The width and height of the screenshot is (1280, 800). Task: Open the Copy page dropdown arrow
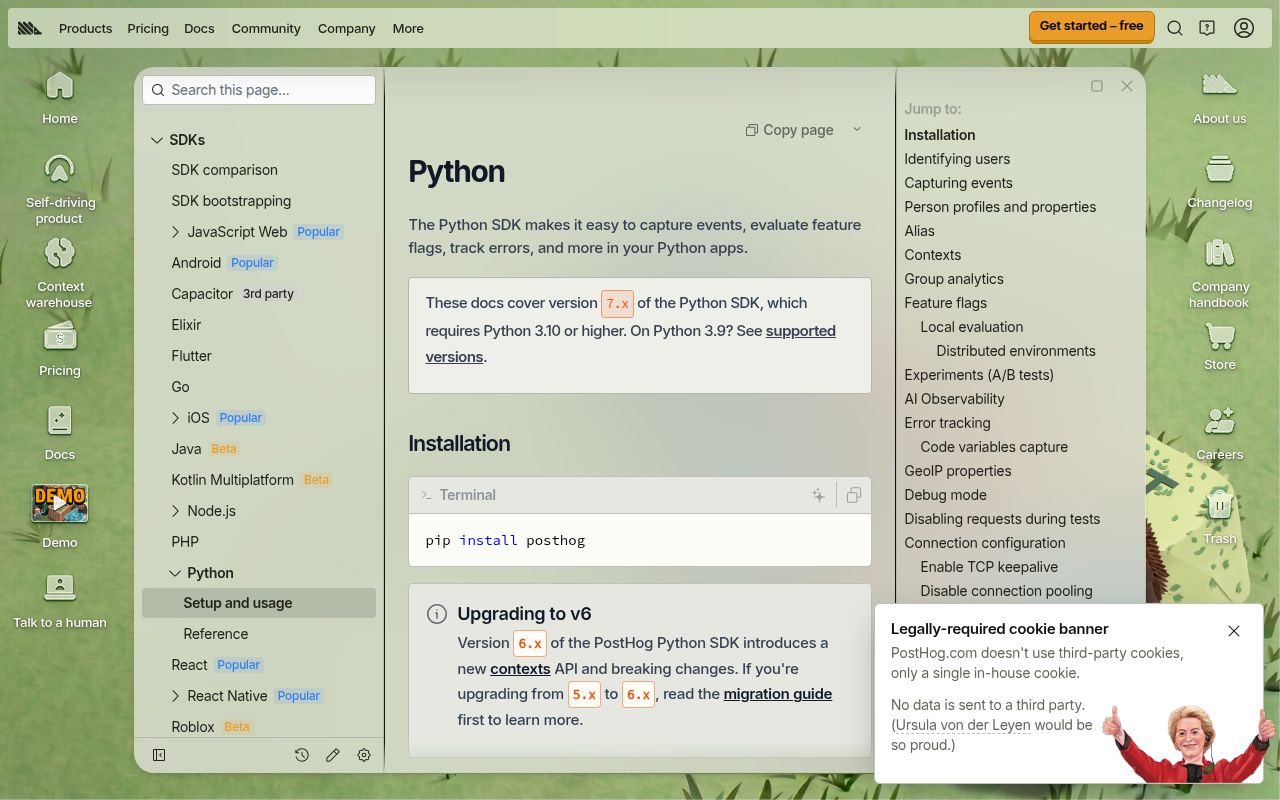[857, 129]
